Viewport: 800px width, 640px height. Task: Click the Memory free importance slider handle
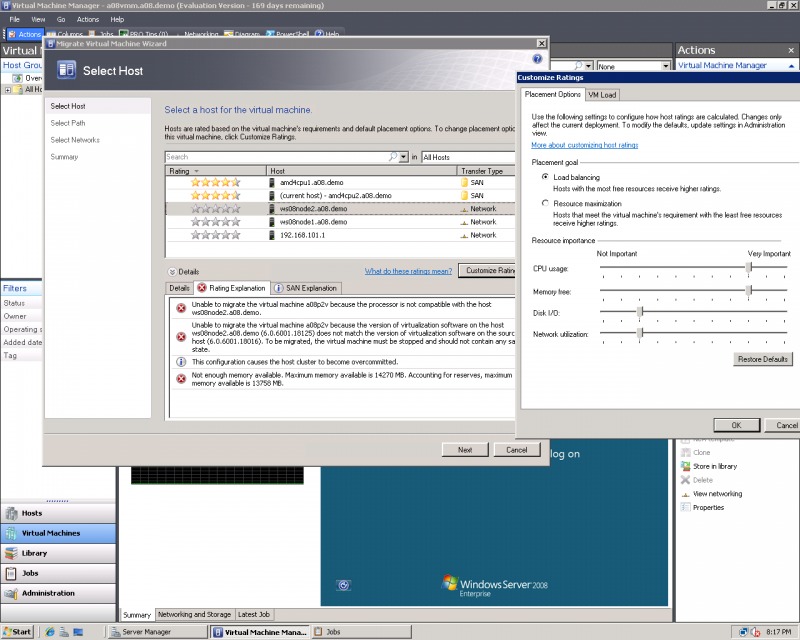tap(749, 290)
